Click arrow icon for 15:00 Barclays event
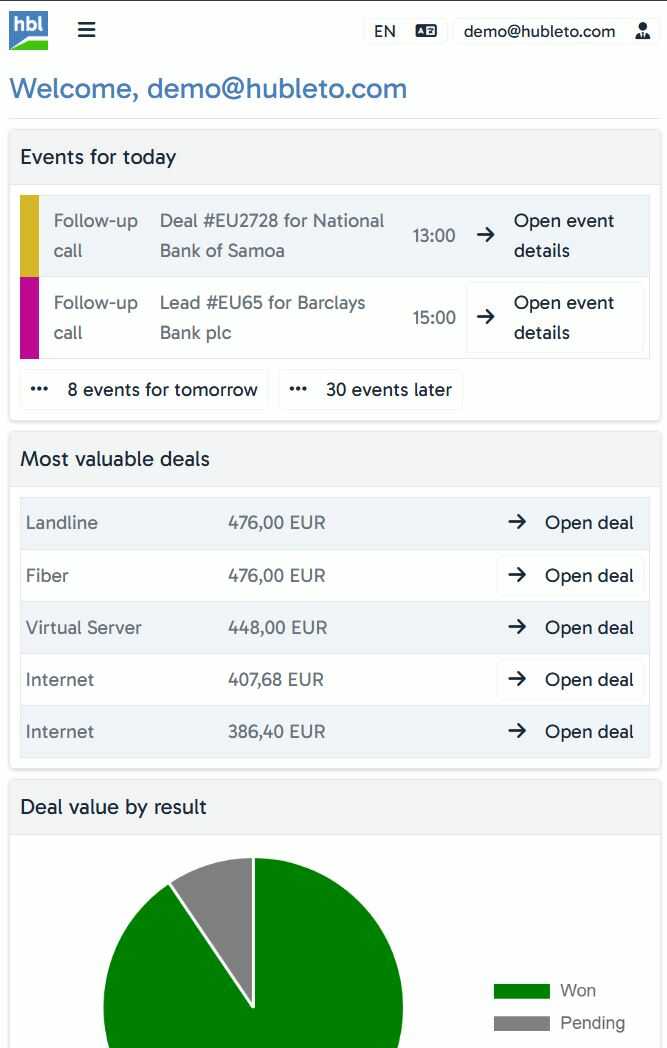The height and width of the screenshot is (1048, 667). (485, 317)
